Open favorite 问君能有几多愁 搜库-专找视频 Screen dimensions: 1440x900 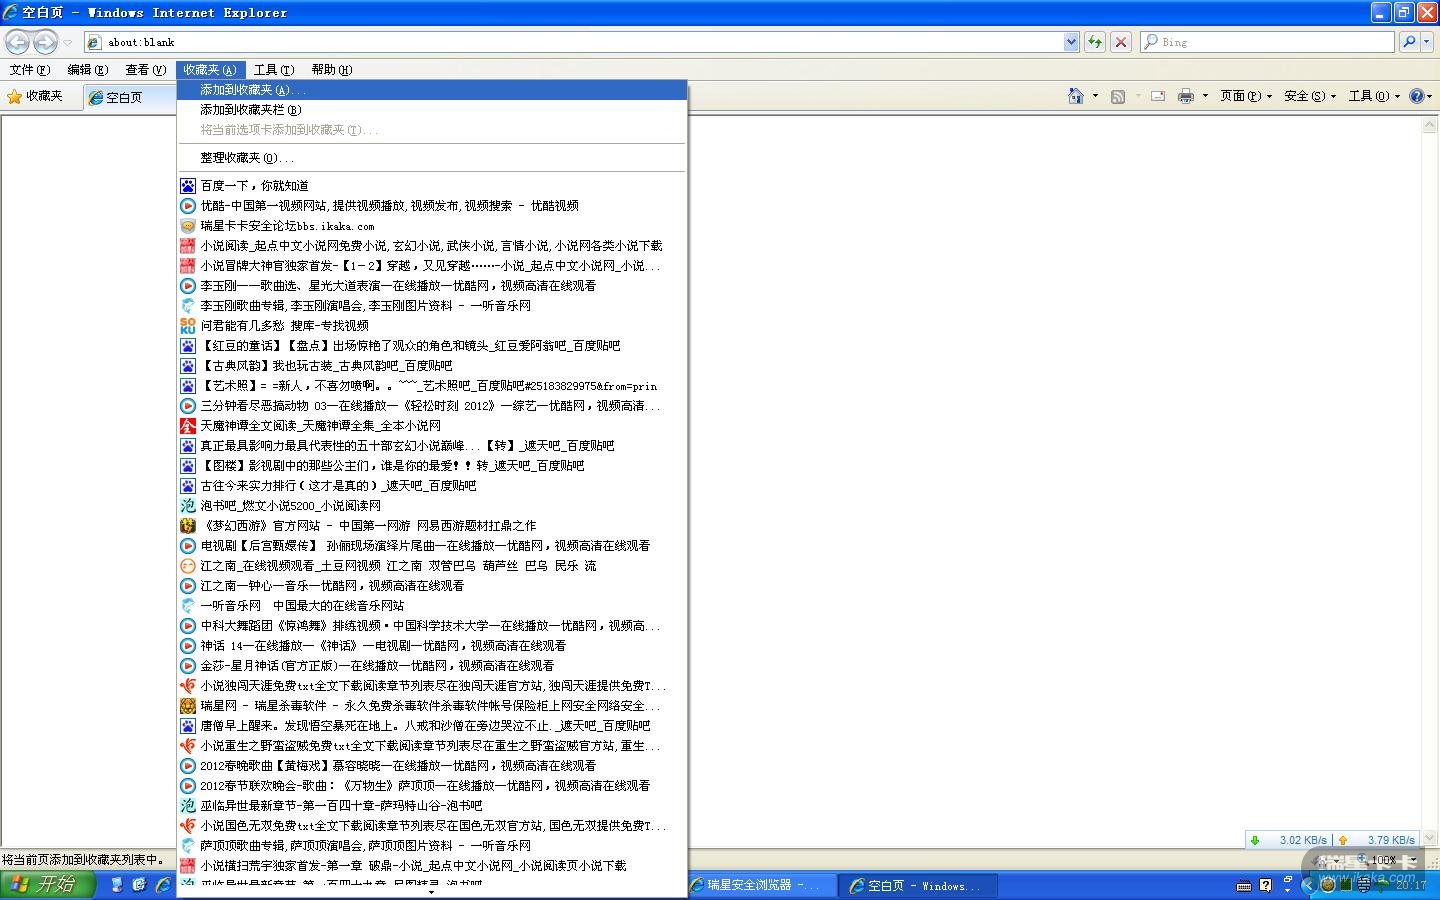pyautogui.click(x=432, y=326)
